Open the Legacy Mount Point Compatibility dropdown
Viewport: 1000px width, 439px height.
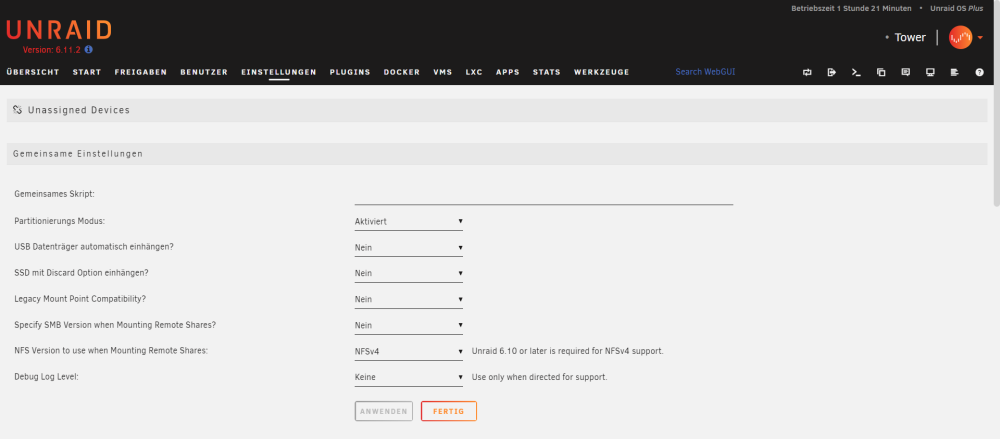(409, 299)
